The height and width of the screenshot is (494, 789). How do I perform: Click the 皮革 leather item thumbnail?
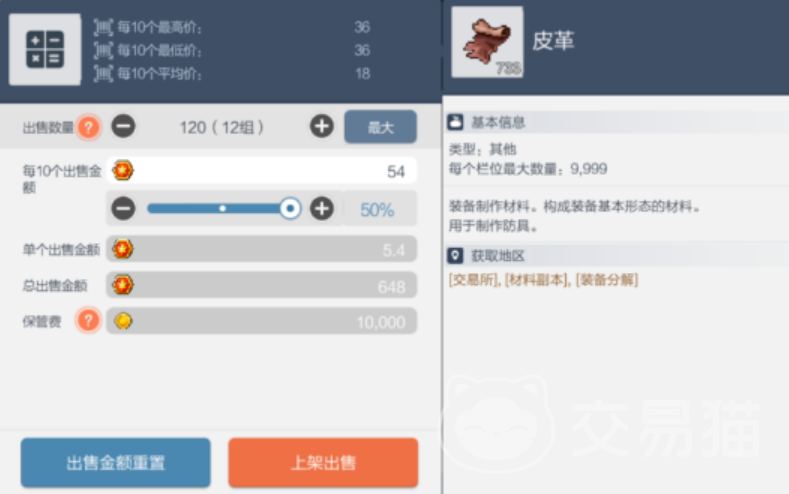pyautogui.click(x=487, y=42)
